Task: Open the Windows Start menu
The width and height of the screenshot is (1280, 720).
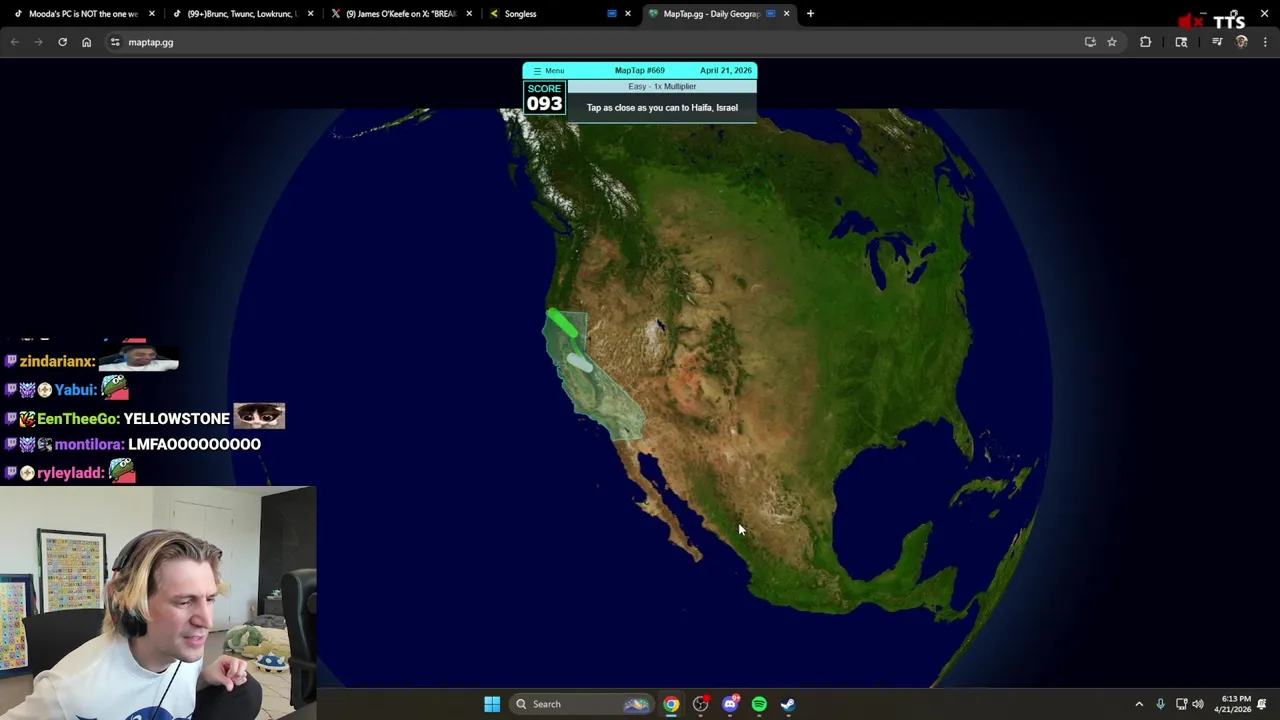Action: click(492, 704)
